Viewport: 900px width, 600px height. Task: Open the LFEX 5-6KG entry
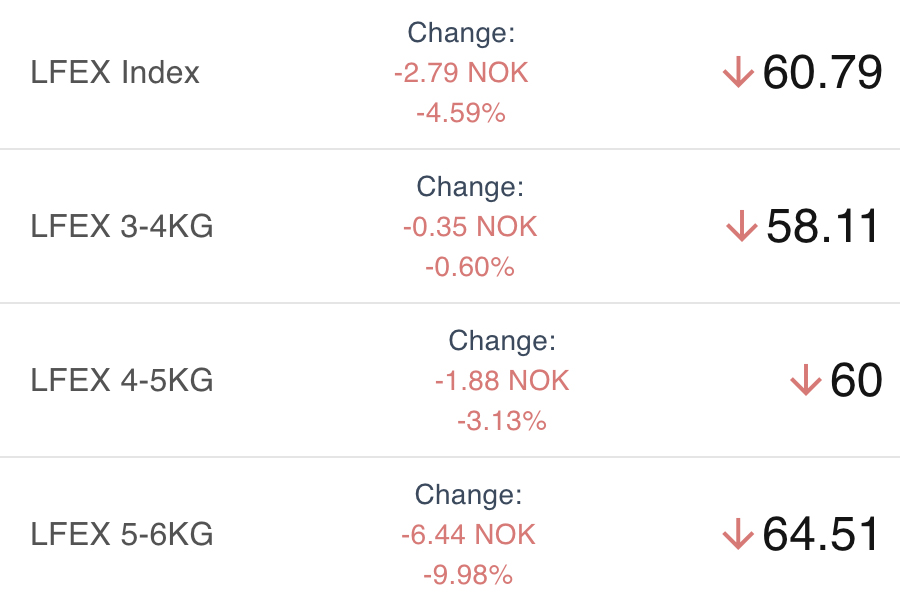click(x=122, y=535)
